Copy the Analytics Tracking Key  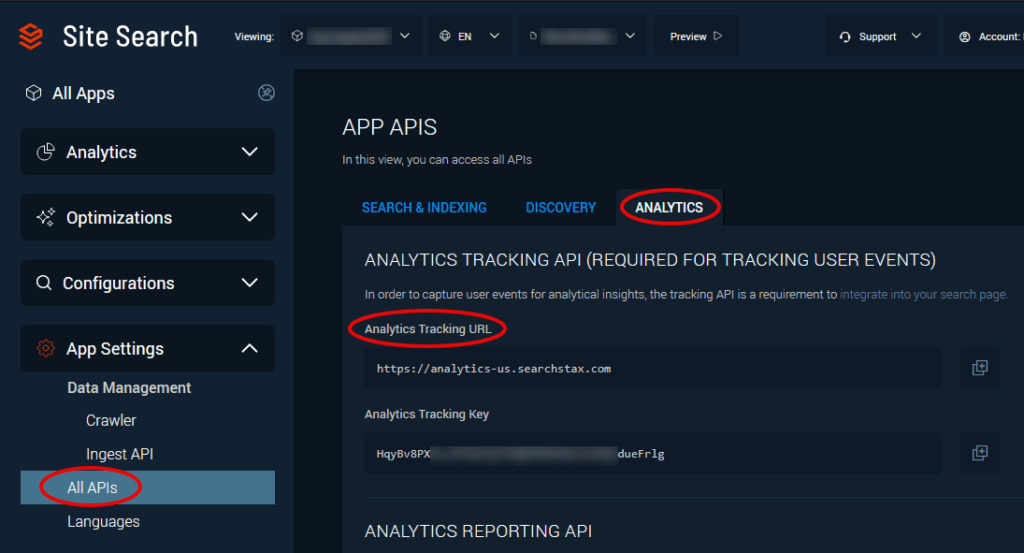[980, 453]
